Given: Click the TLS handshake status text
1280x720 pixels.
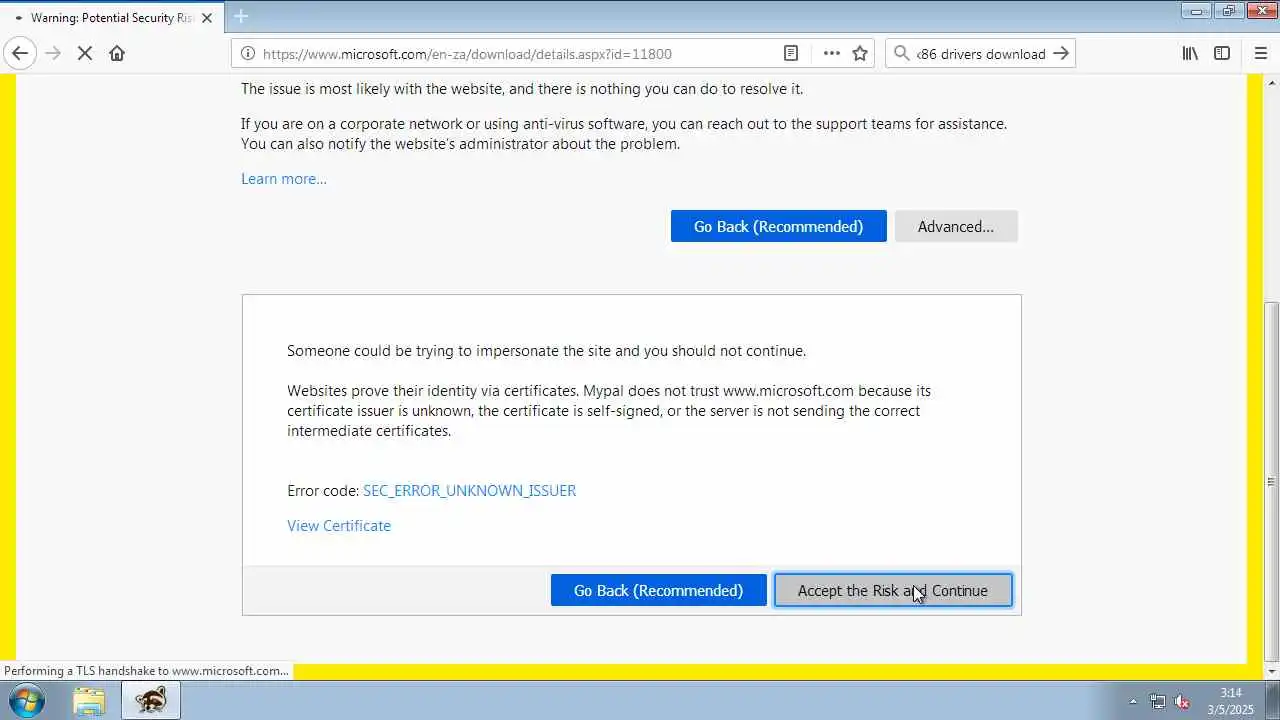Looking at the screenshot, I should [x=146, y=671].
